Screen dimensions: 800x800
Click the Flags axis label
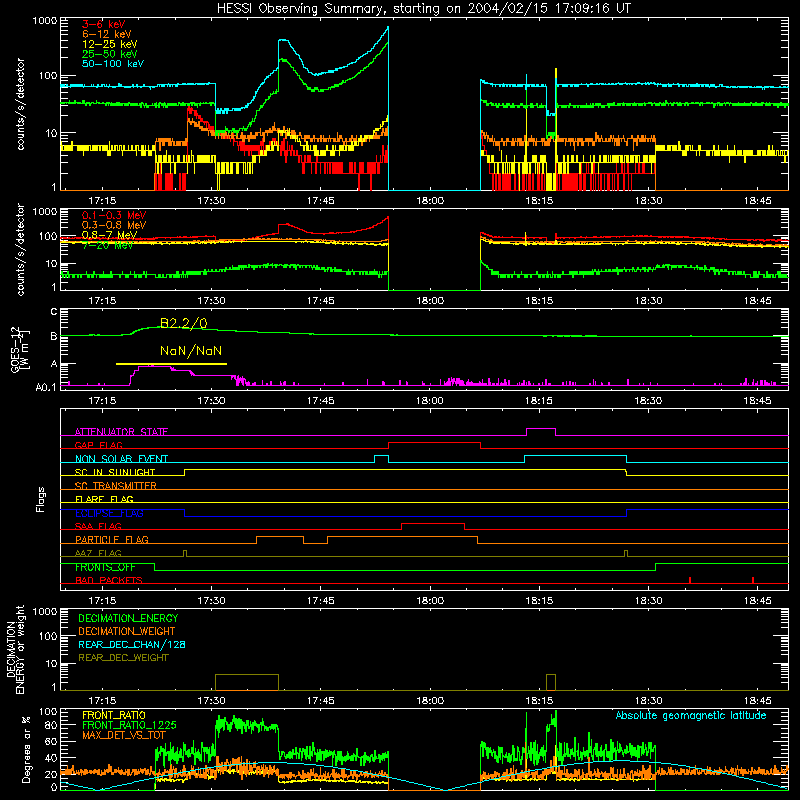pos(41,499)
